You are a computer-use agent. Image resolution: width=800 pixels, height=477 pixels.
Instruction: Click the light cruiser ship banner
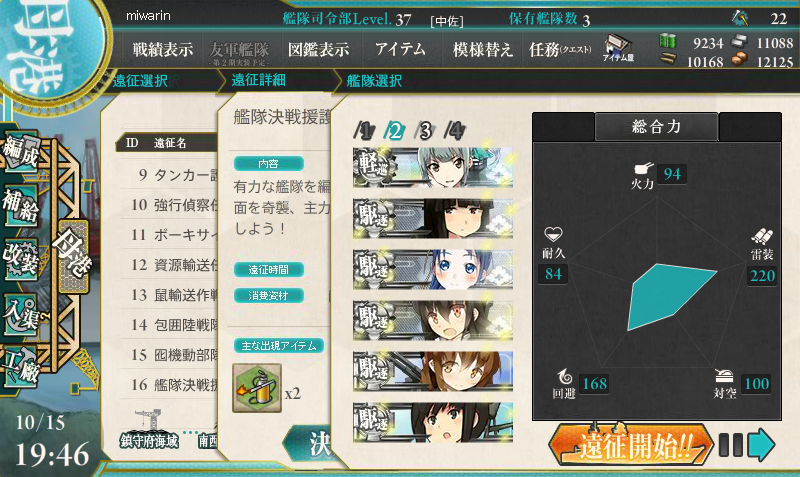click(x=433, y=167)
